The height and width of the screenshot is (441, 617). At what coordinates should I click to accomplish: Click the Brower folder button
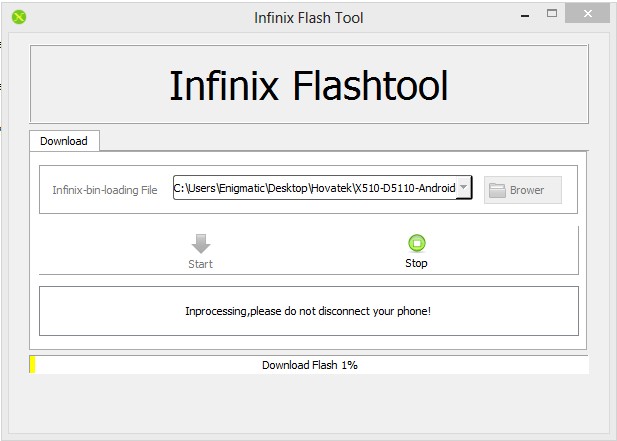coord(523,190)
